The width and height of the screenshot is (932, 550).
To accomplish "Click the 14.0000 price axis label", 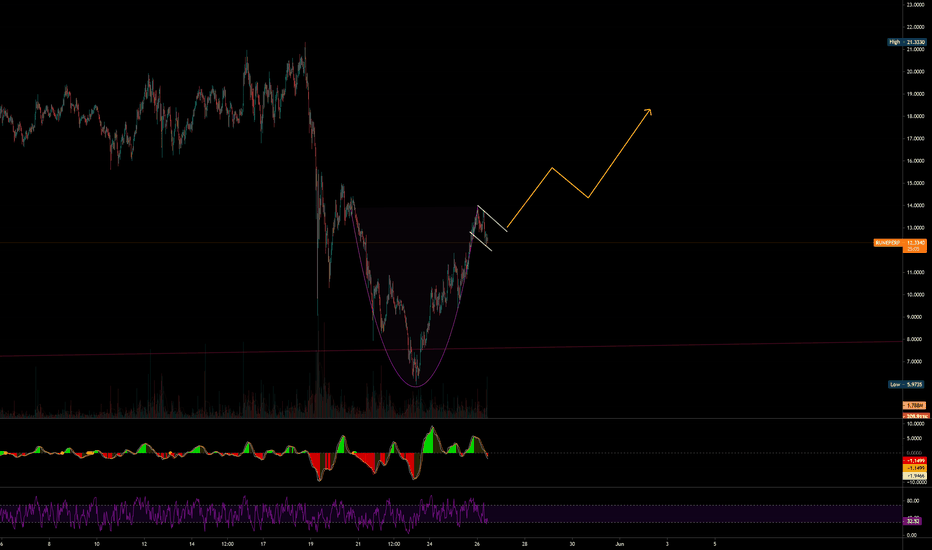I will (x=915, y=206).
